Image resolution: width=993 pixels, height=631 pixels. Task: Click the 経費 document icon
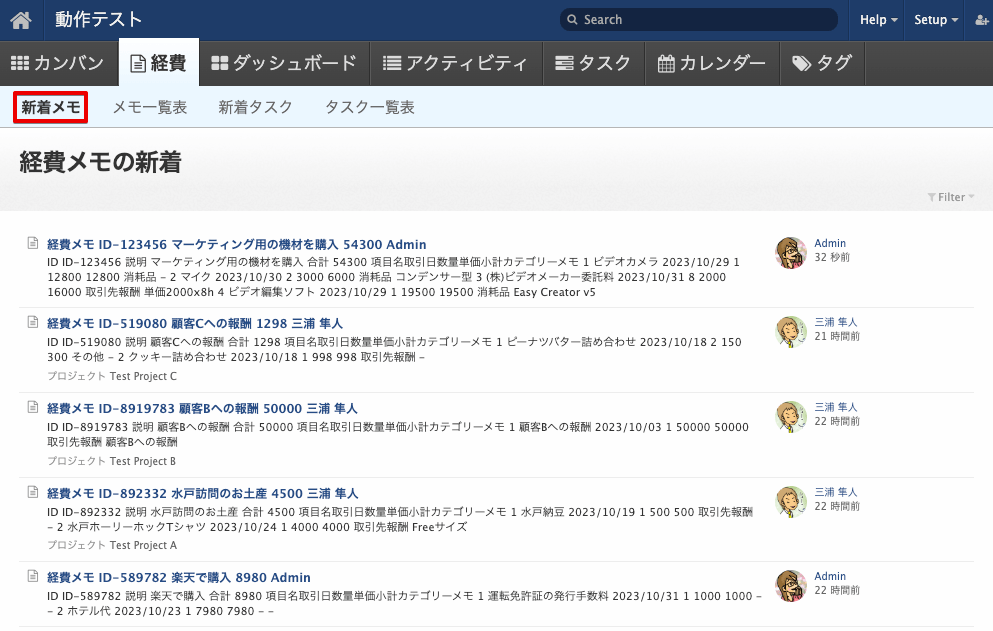(x=137, y=63)
